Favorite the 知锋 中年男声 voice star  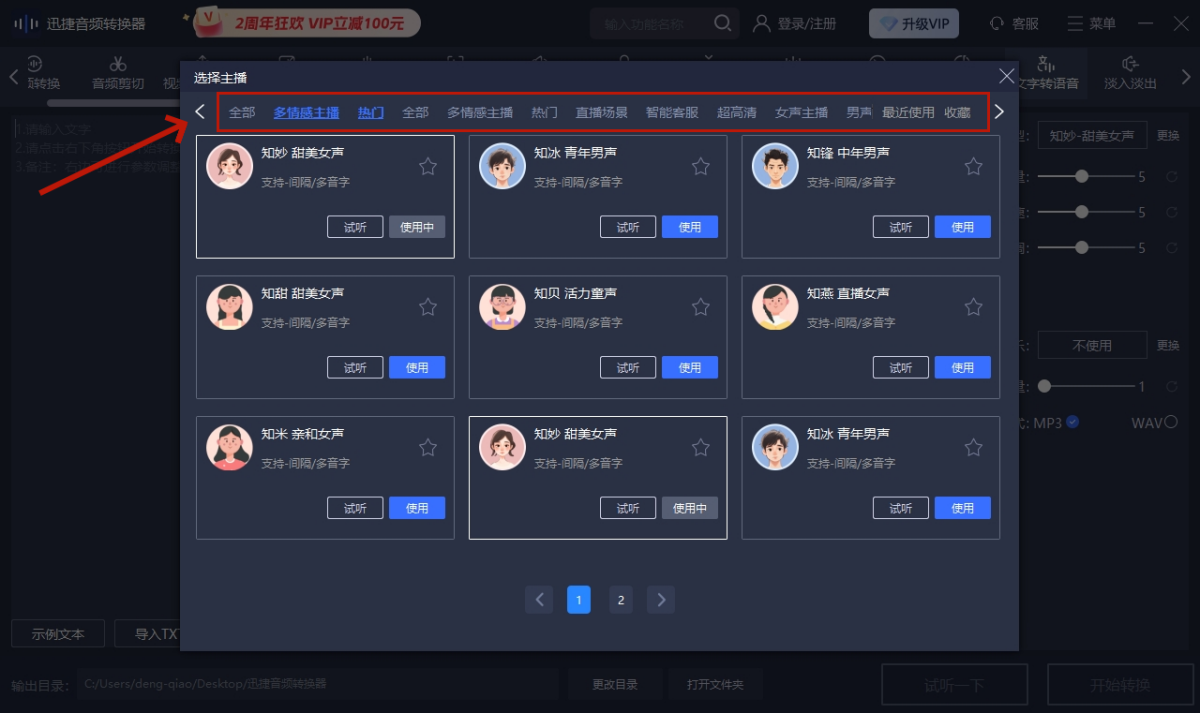click(x=973, y=166)
